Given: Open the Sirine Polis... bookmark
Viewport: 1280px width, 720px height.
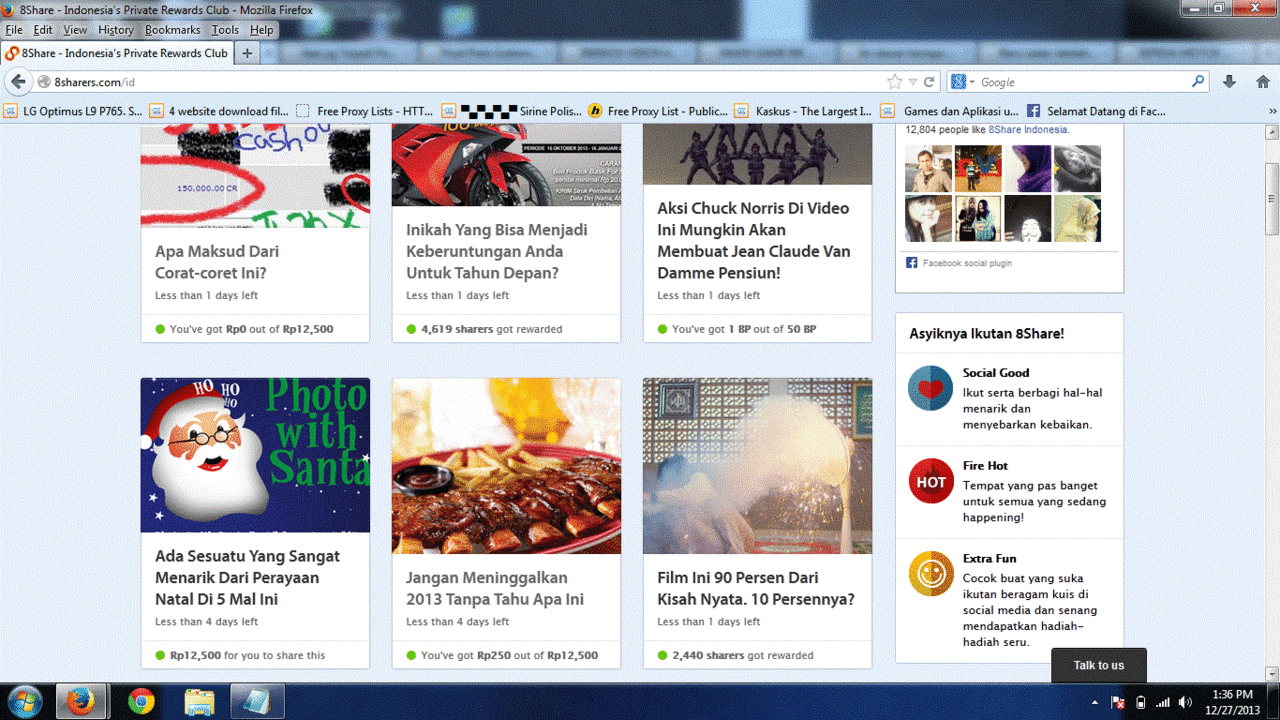Looking at the screenshot, I should point(511,111).
